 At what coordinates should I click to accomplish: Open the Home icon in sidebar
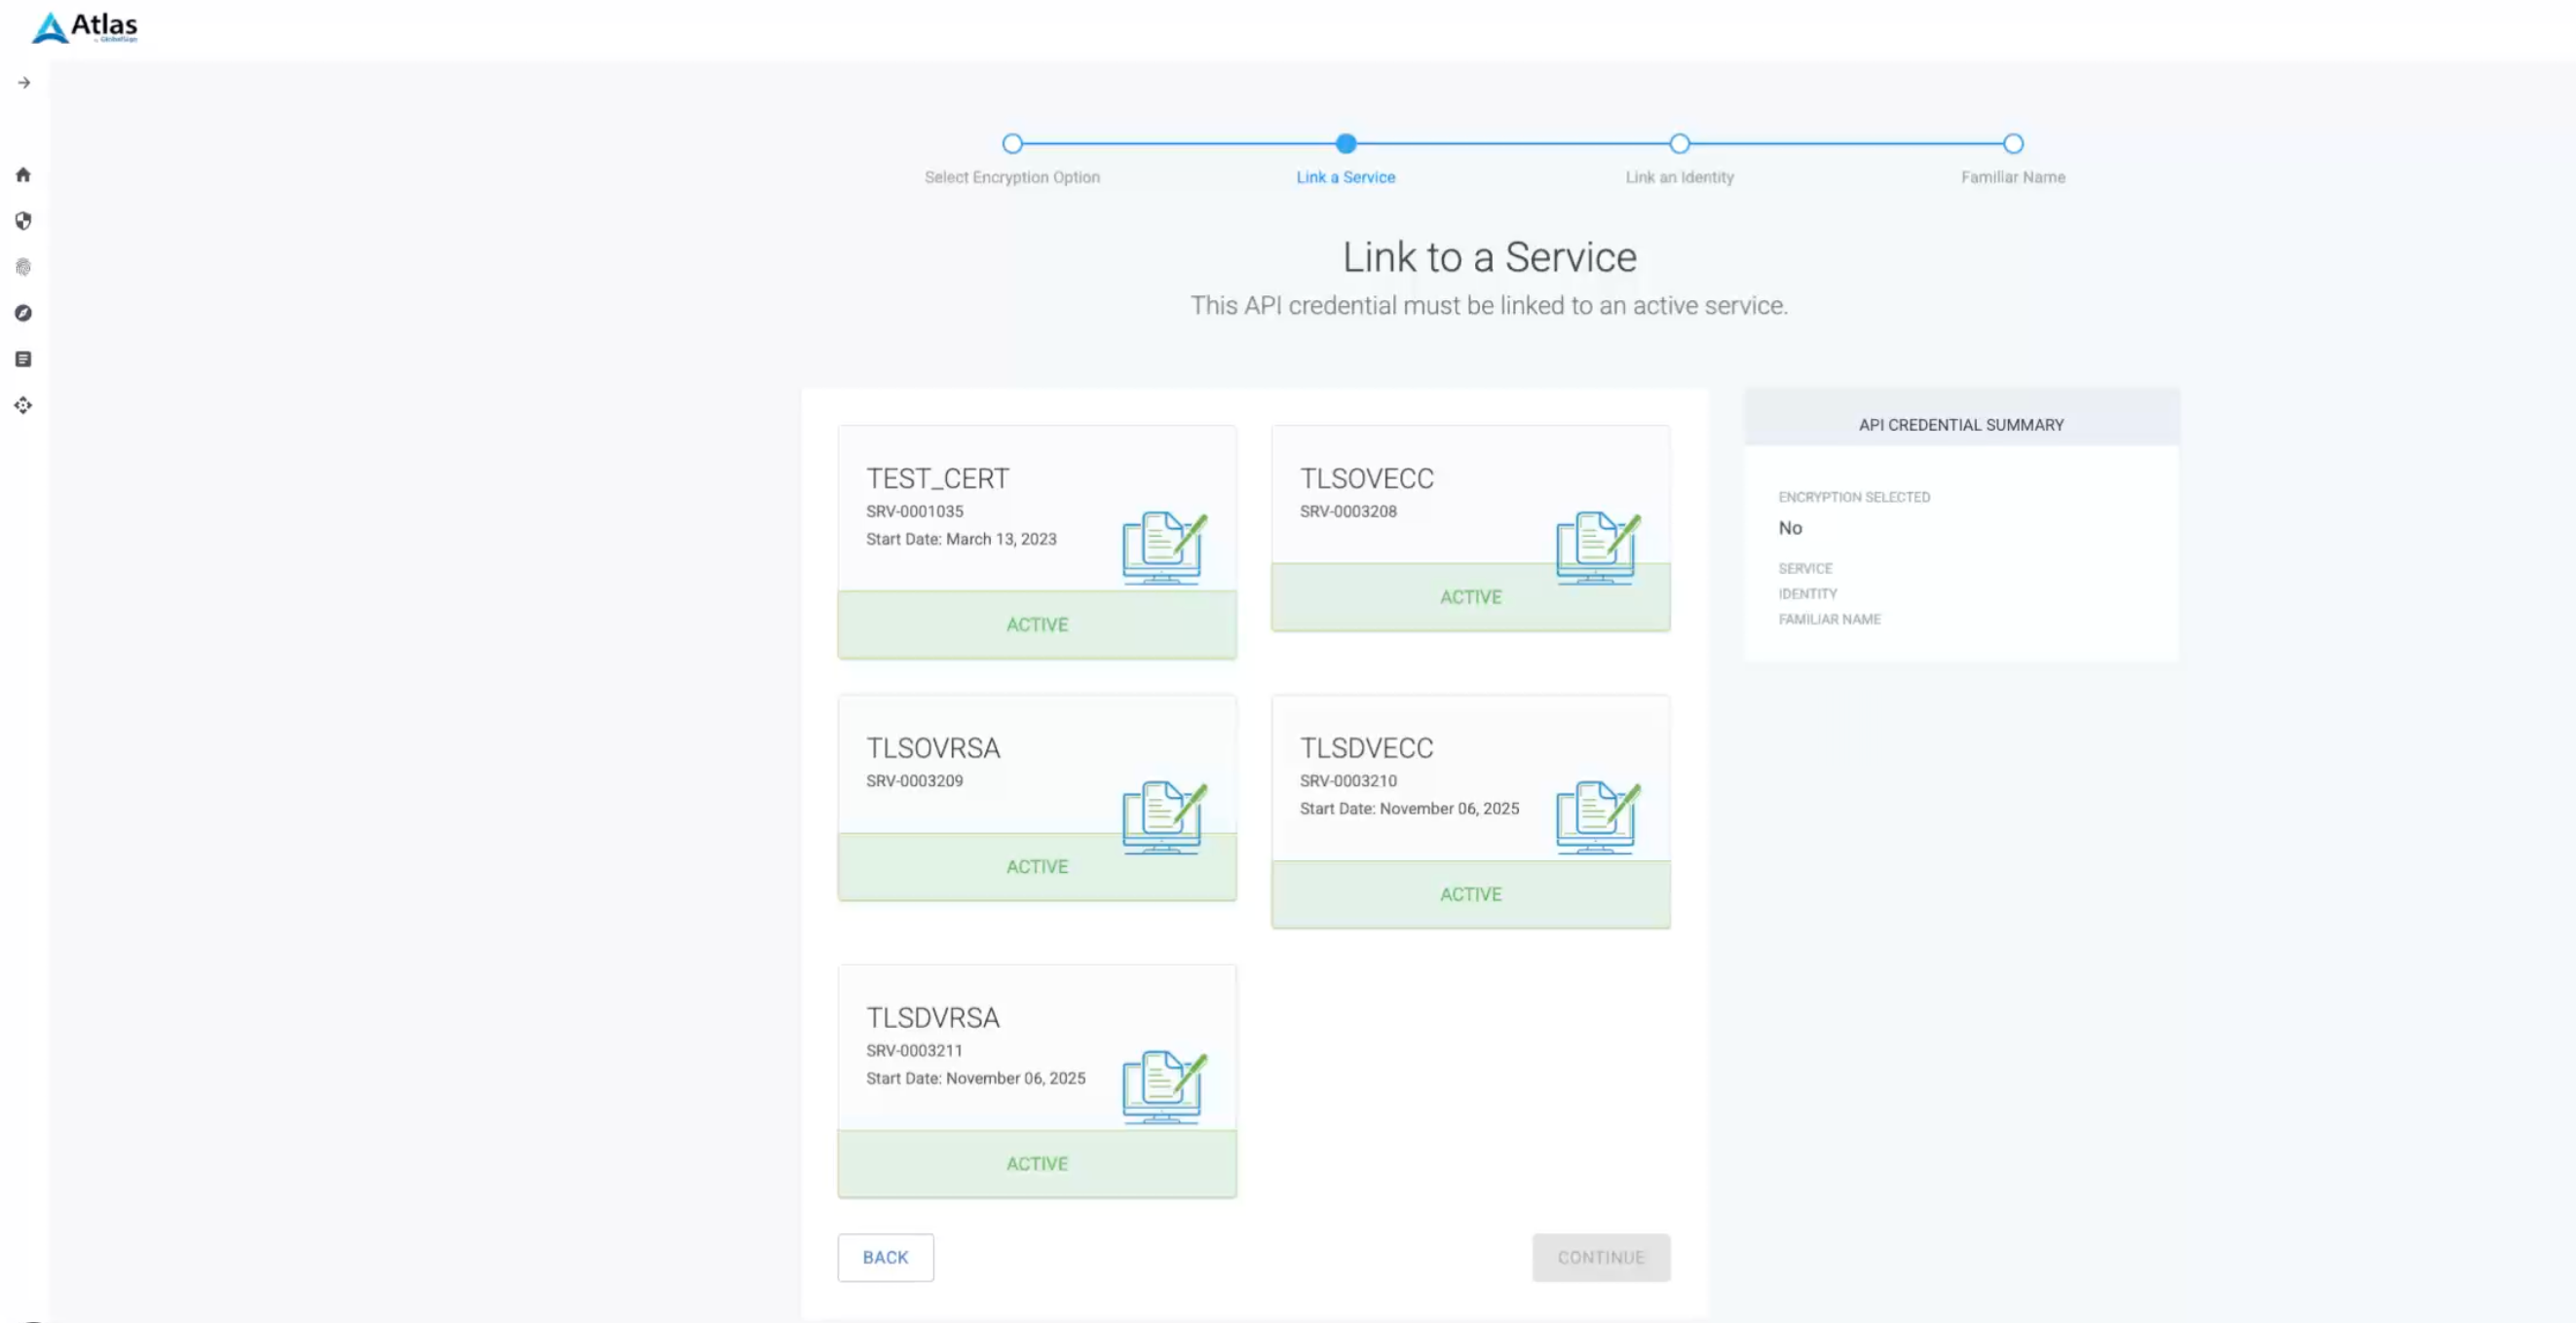click(x=23, y=175)
